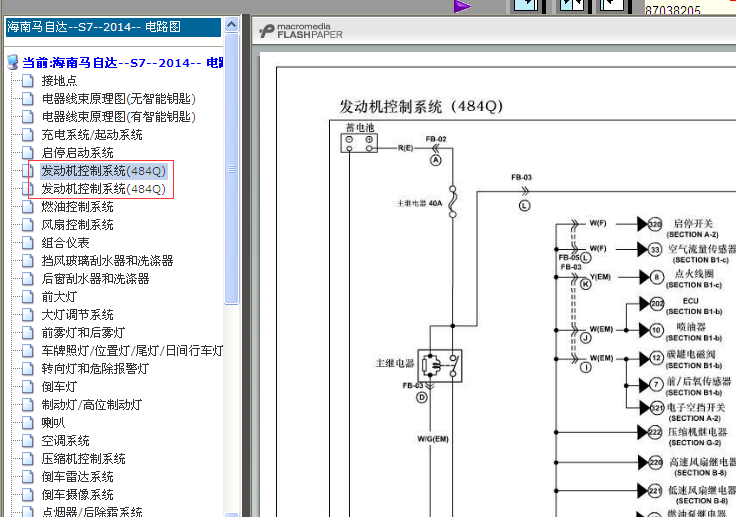Image resolution: width=736 pixels, height=517 pixels.
Task: Click the tree panel vertical scrollbar thumb
Action: click(231, 169)
